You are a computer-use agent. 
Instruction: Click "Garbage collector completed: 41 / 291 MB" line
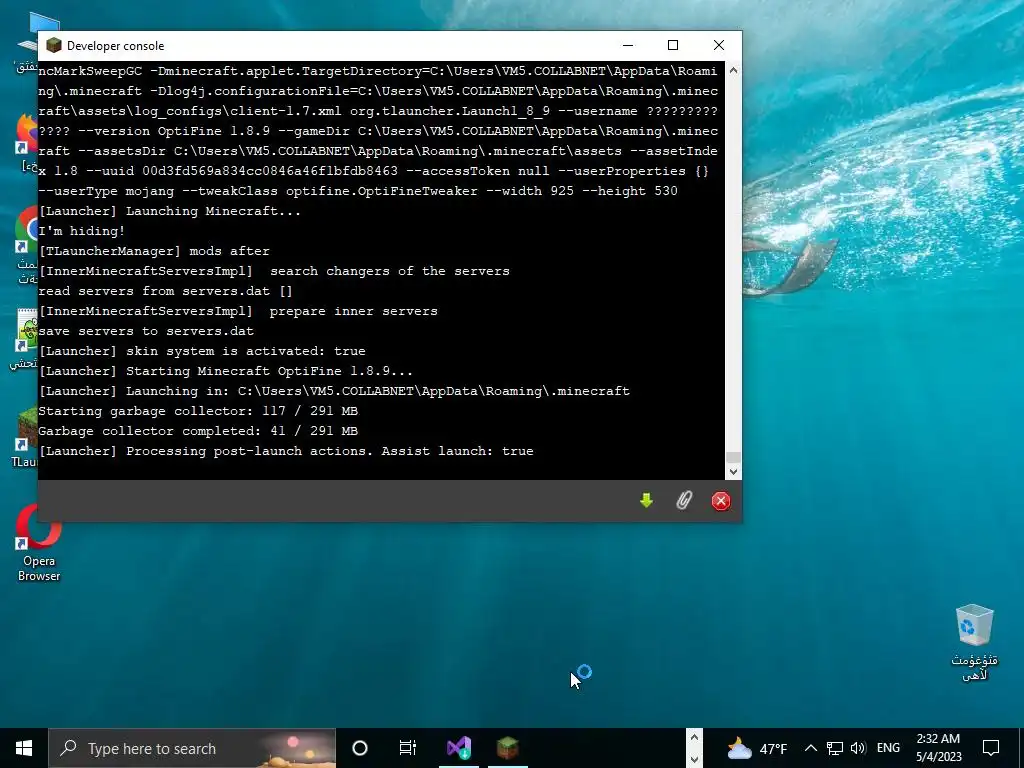[198, 431]
